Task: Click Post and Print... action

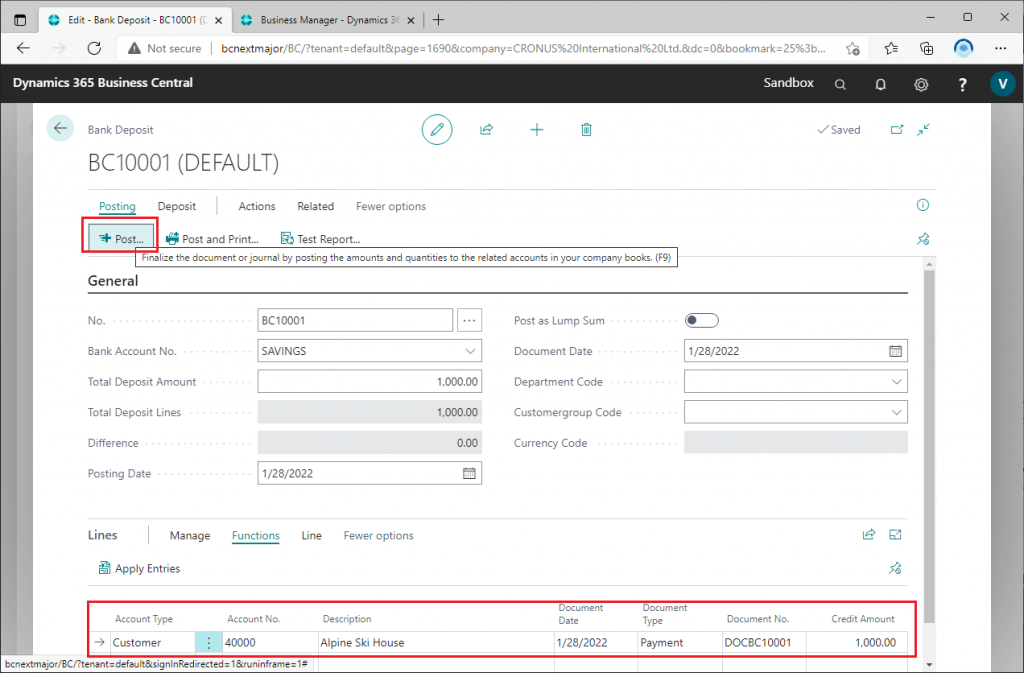Action: [212, 239]
